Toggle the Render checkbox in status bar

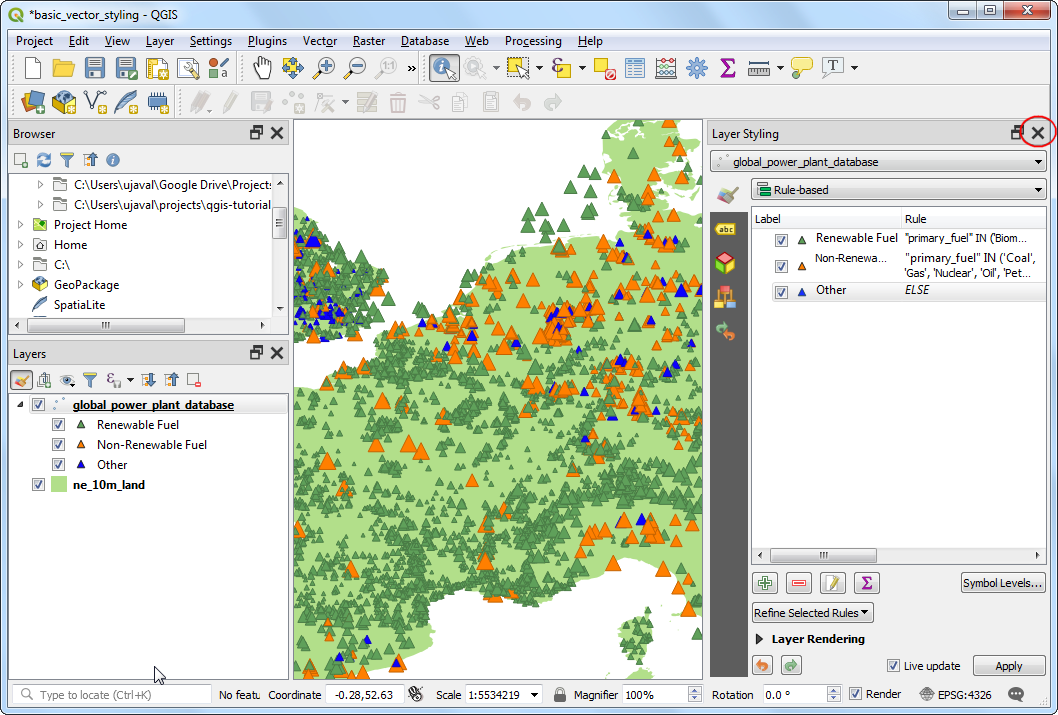pyautogui.click(x=855, y=694)
